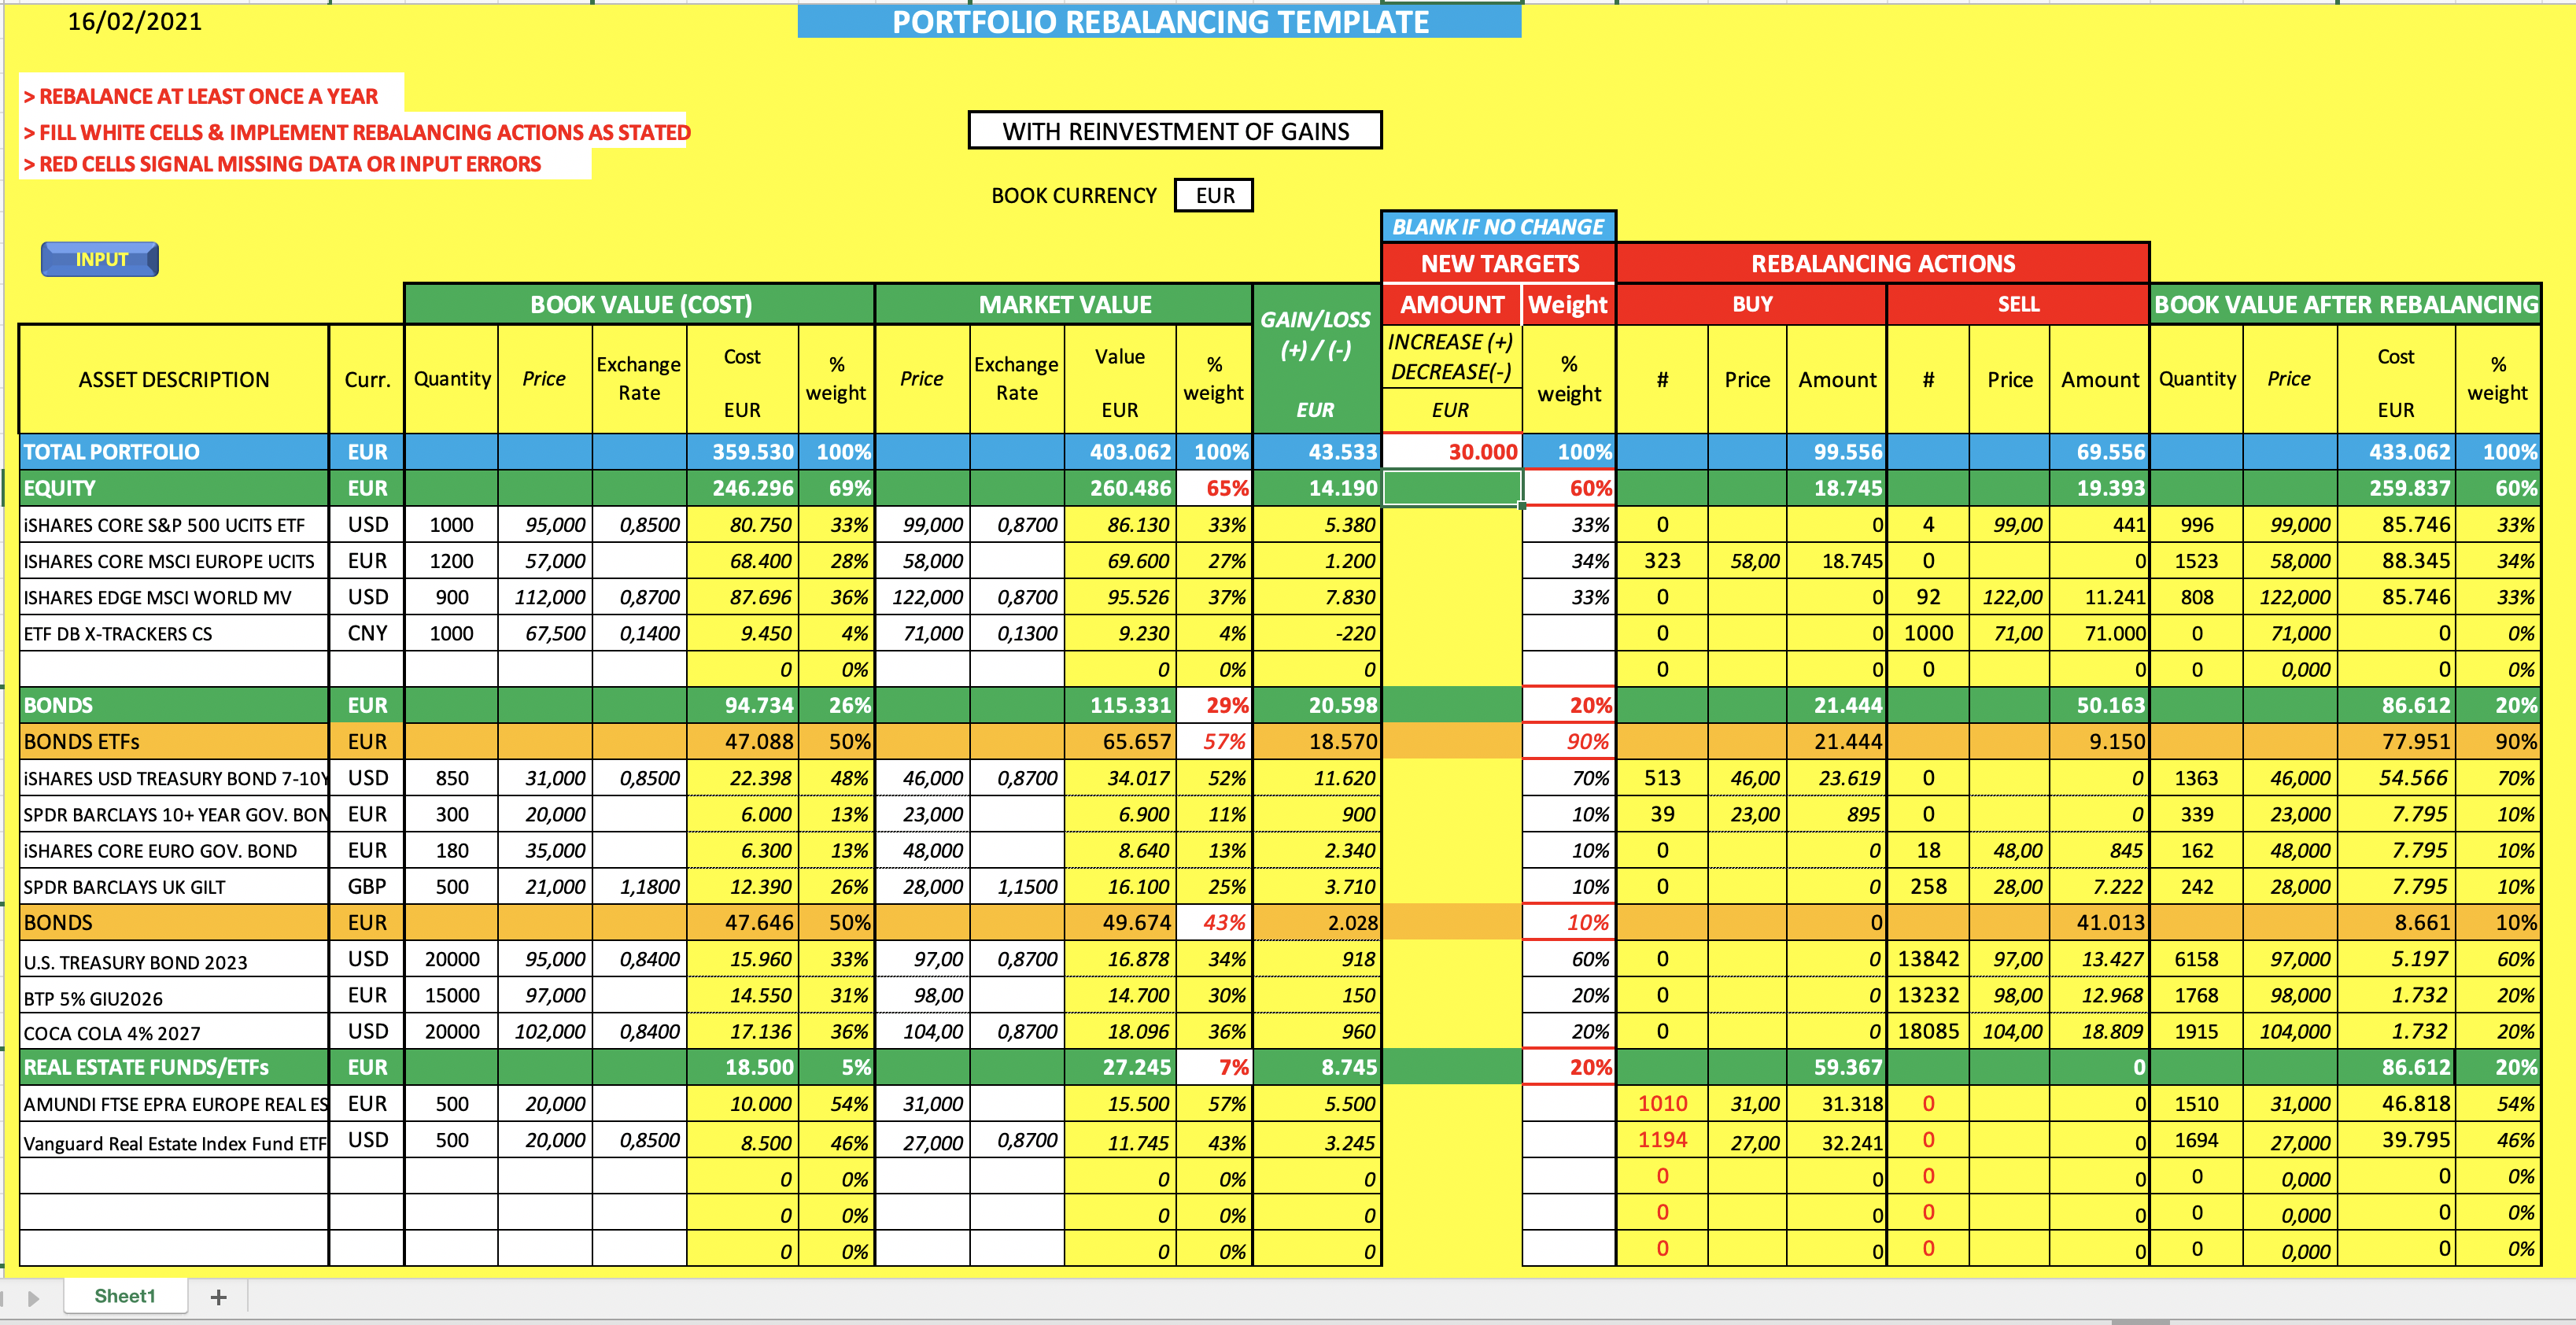This screenshot has width=2576, height=1325.
Task: Select the -220 gain/loss cell
Action: (x=1317, y=633)
